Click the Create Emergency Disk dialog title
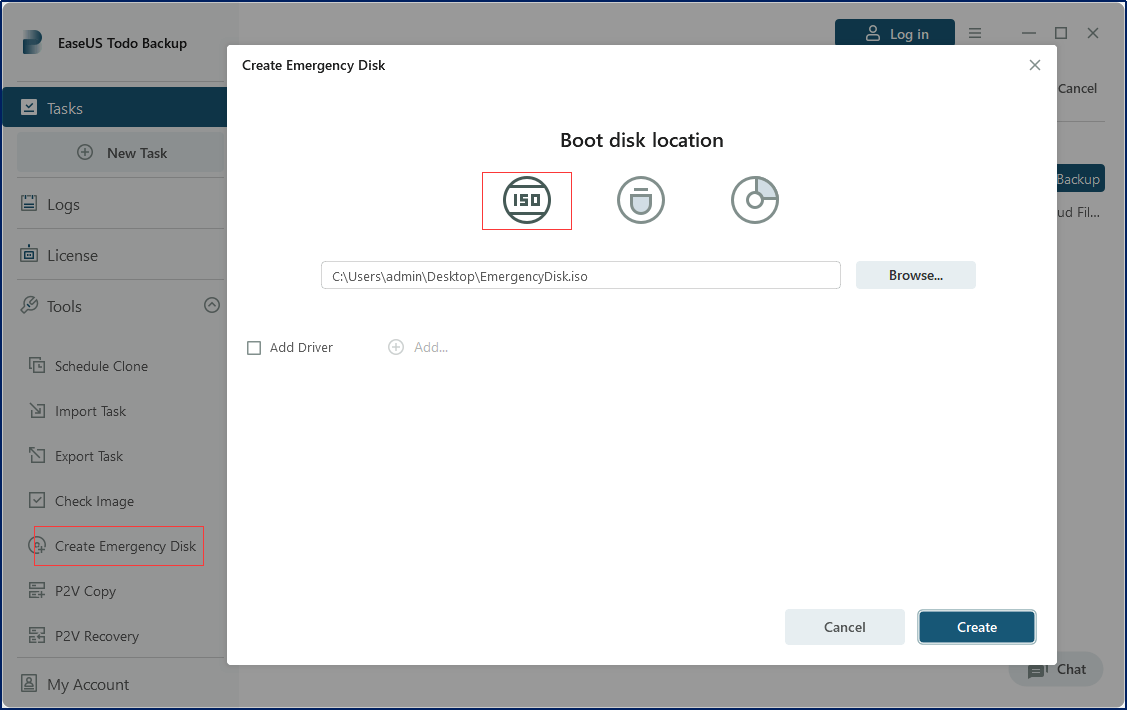 (313, 65)
